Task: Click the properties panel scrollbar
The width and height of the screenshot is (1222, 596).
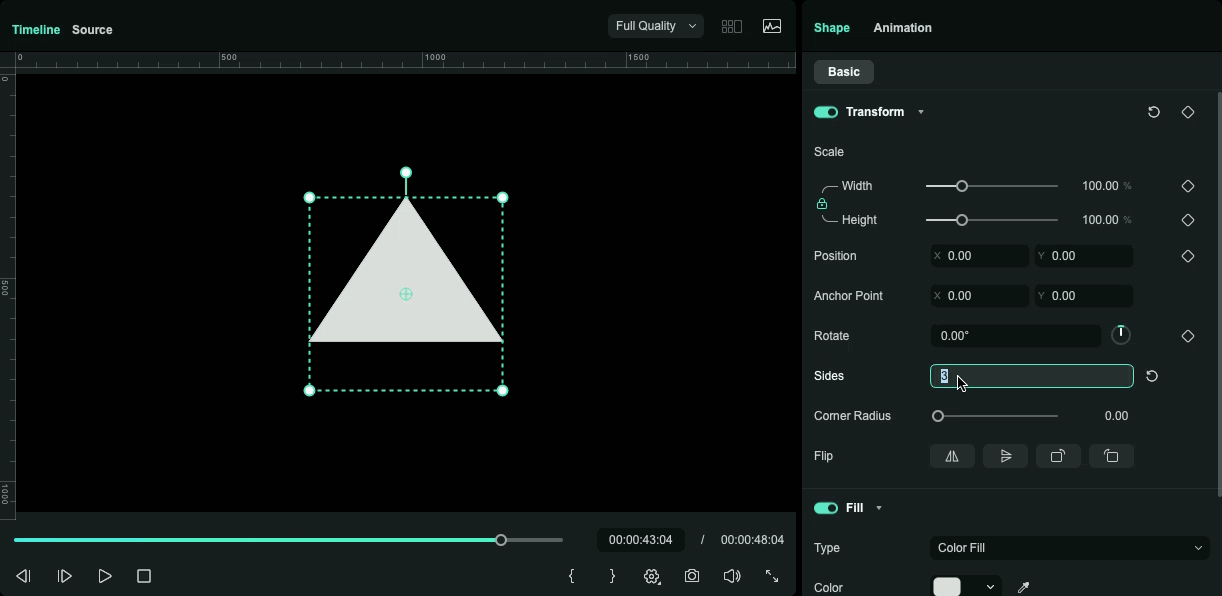Action: [x=1219, y=294]
